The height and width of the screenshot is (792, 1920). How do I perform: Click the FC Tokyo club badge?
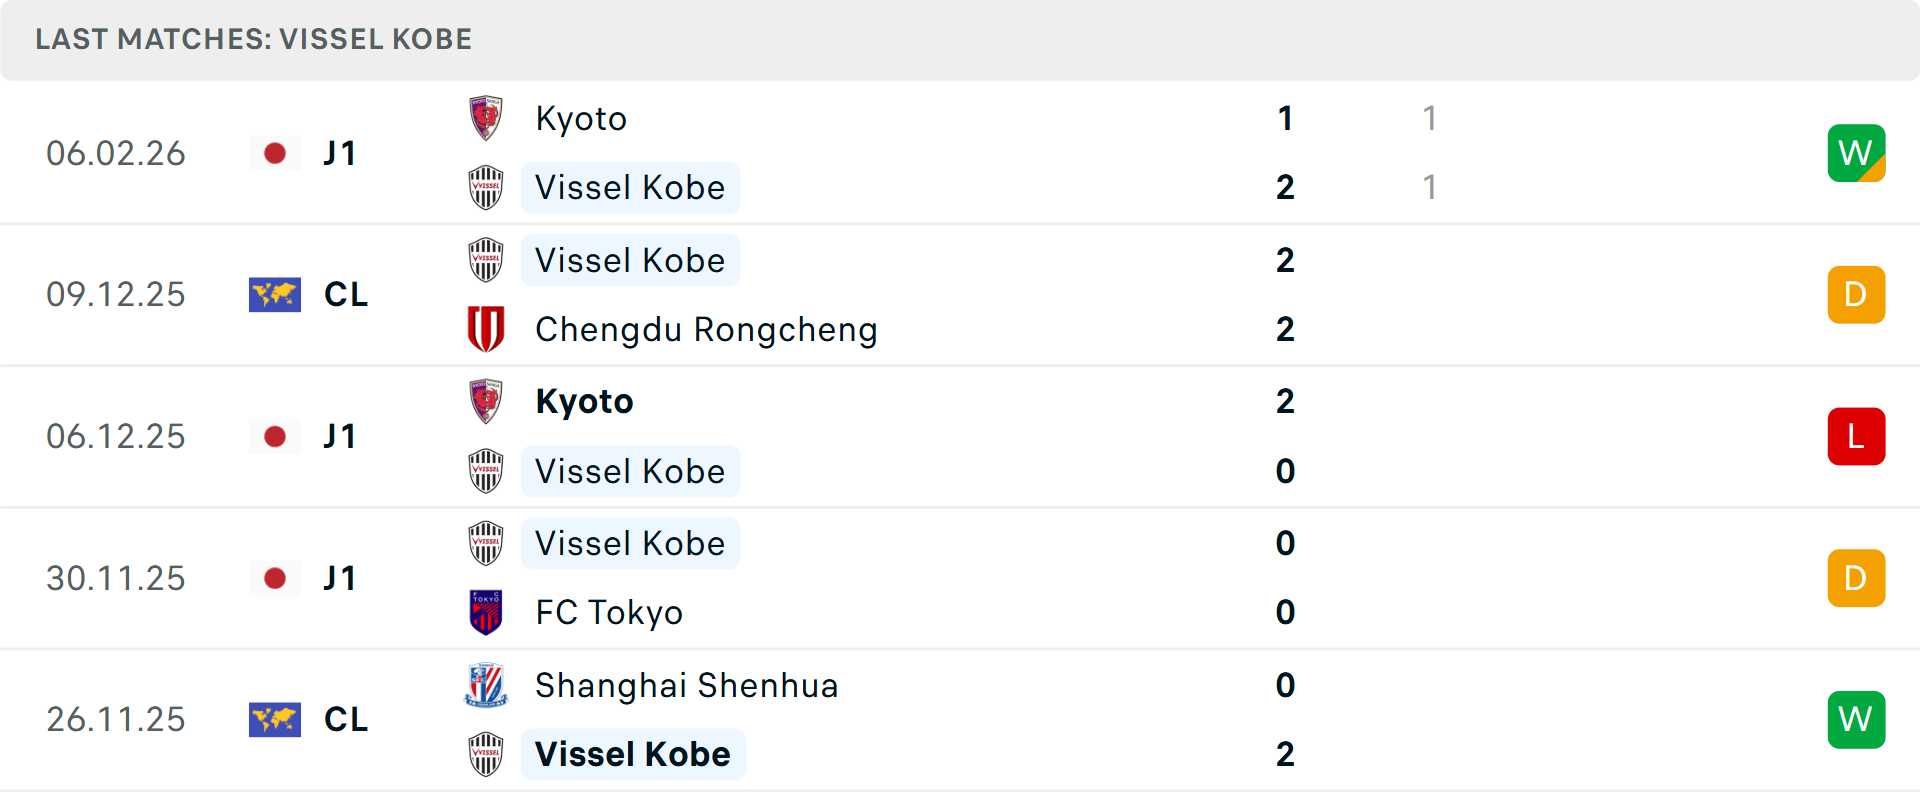tap(486, 613)
